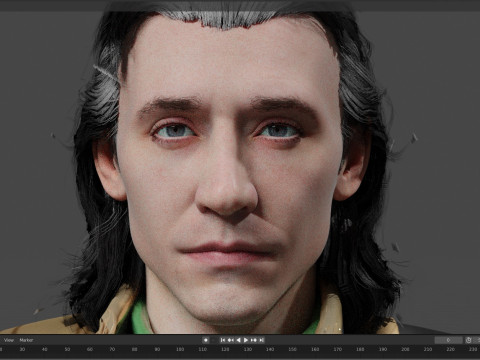480x360 pixels.
Task: Play the animation forward
Action: (246, 340)
